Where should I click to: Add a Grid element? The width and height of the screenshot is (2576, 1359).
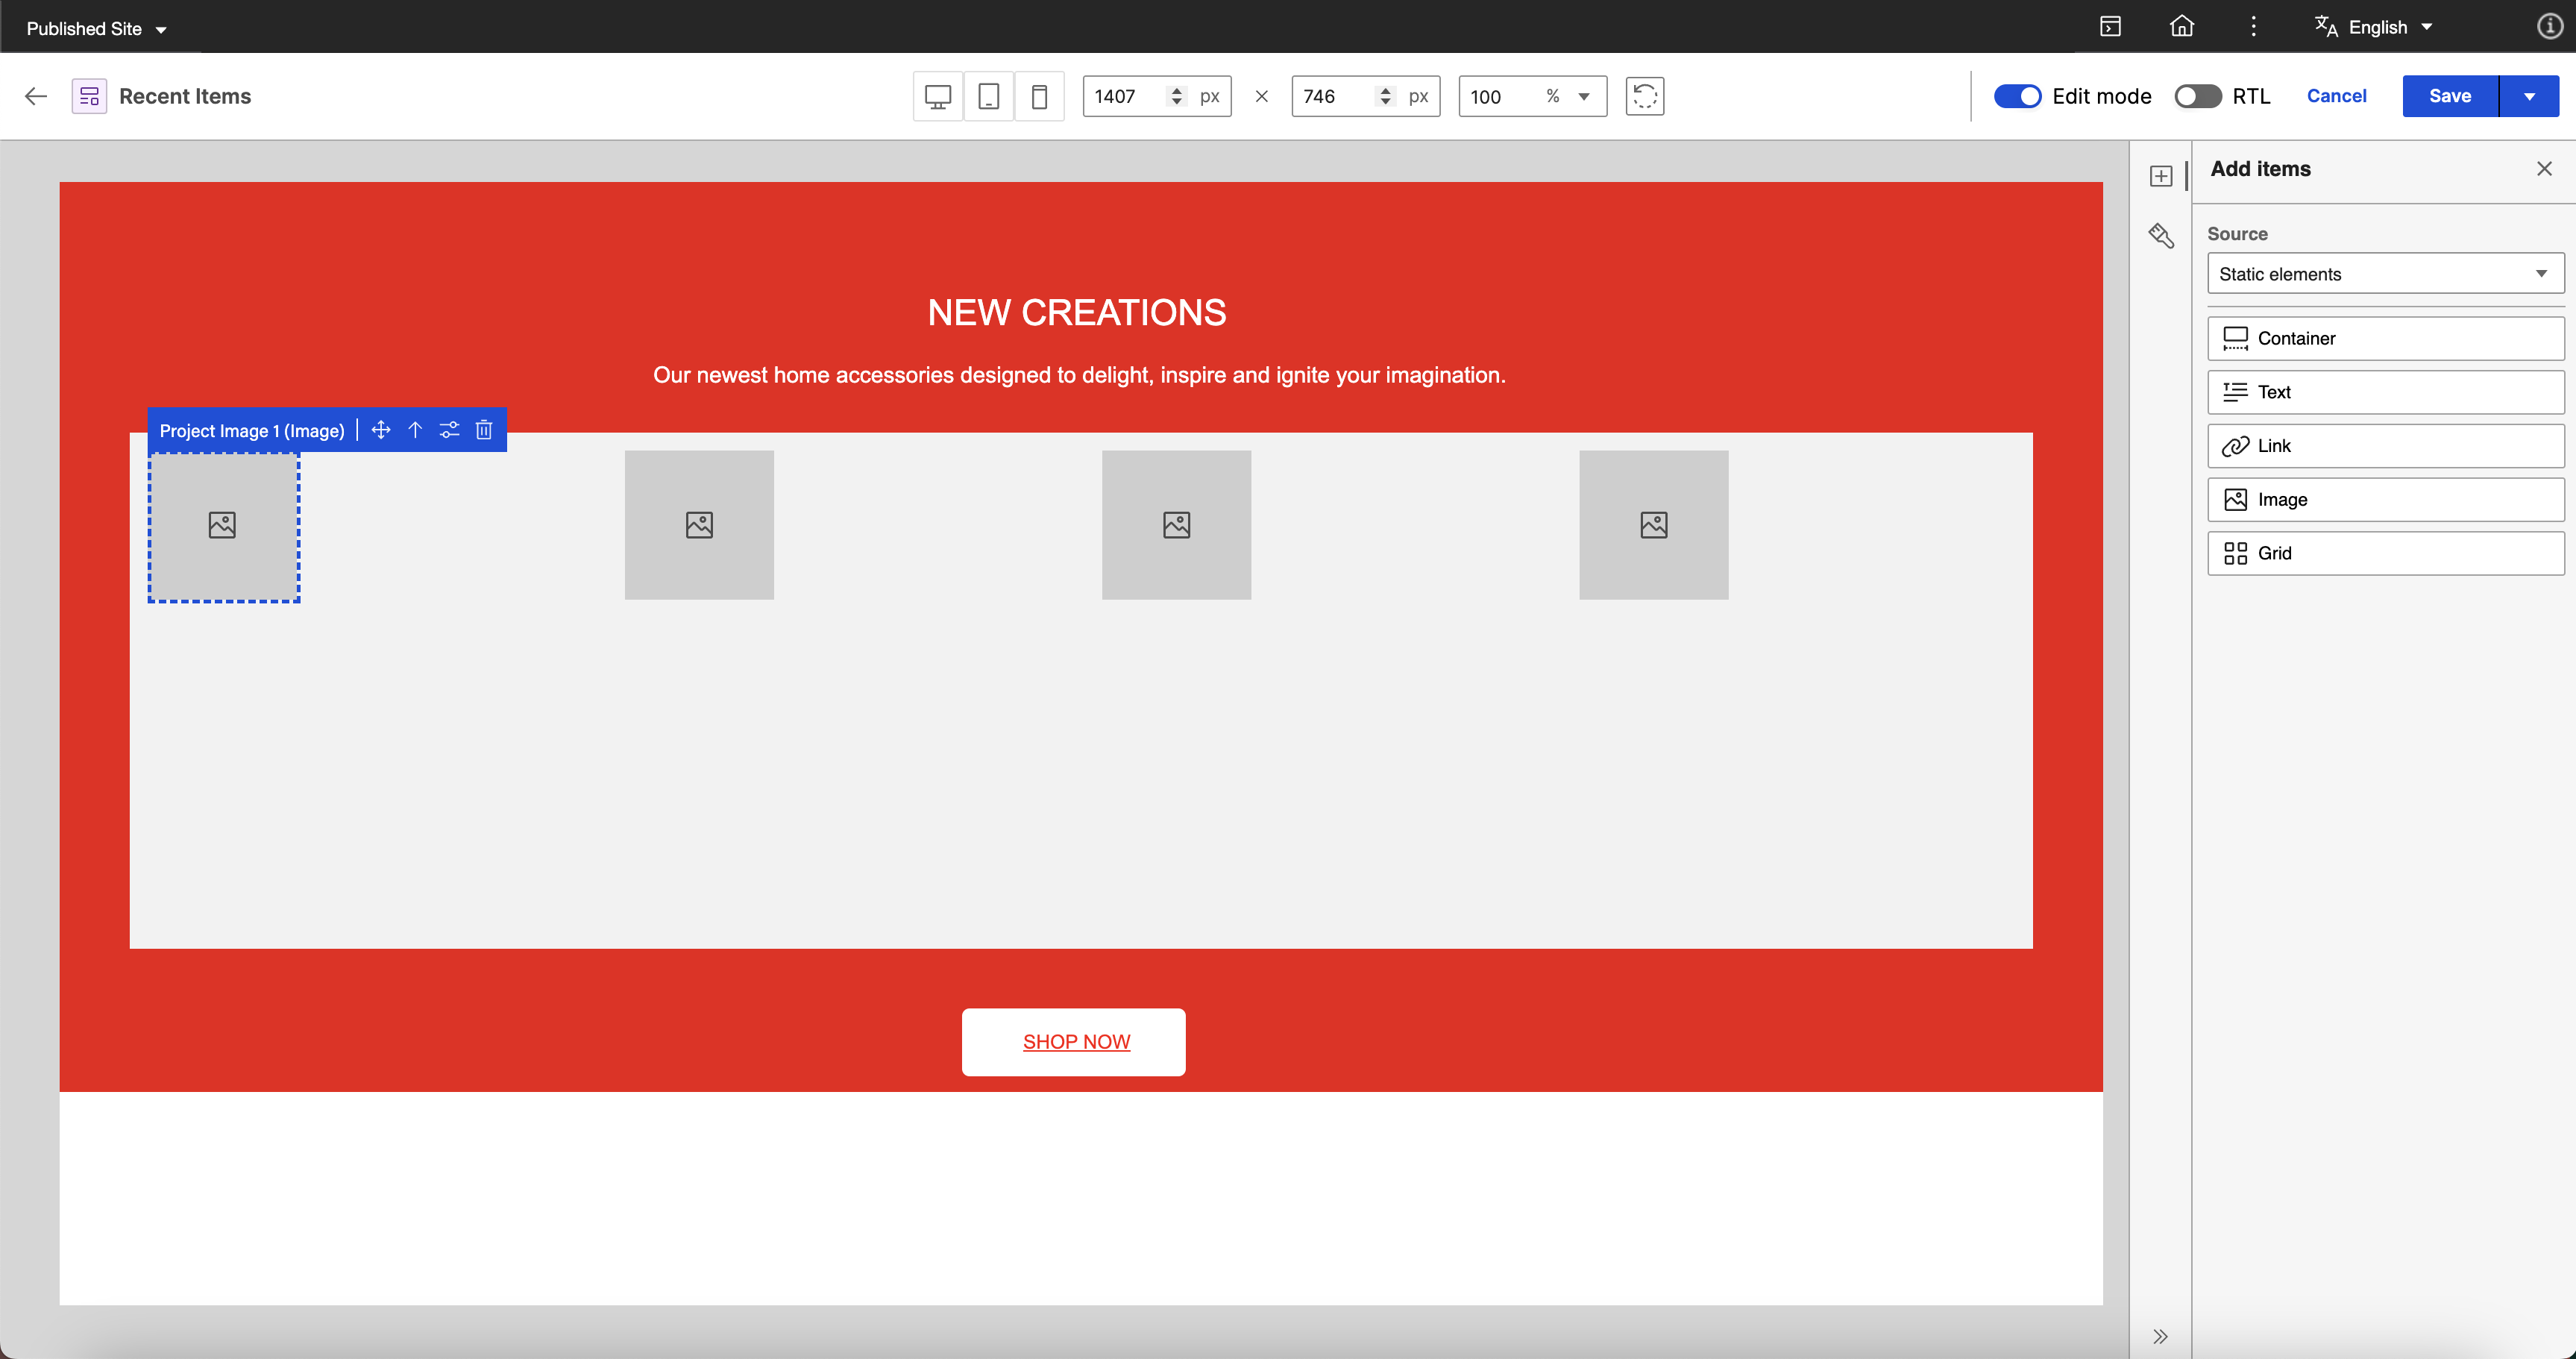[2385, 553]
